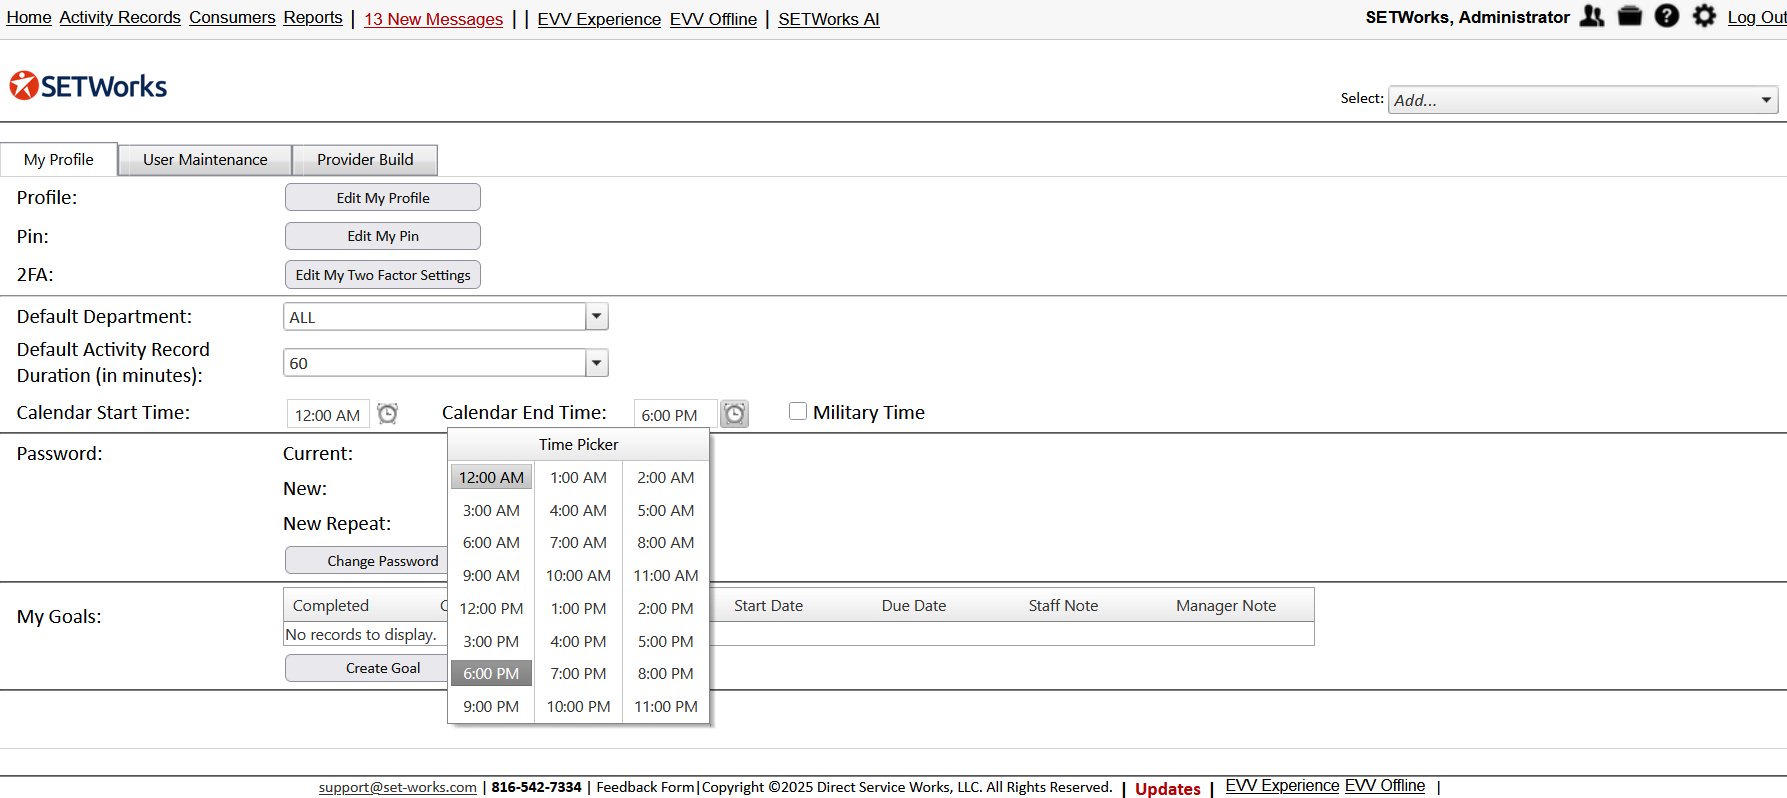Select 4:00 PM in Time Picker

pyautogui.click(x=578, y=641)
